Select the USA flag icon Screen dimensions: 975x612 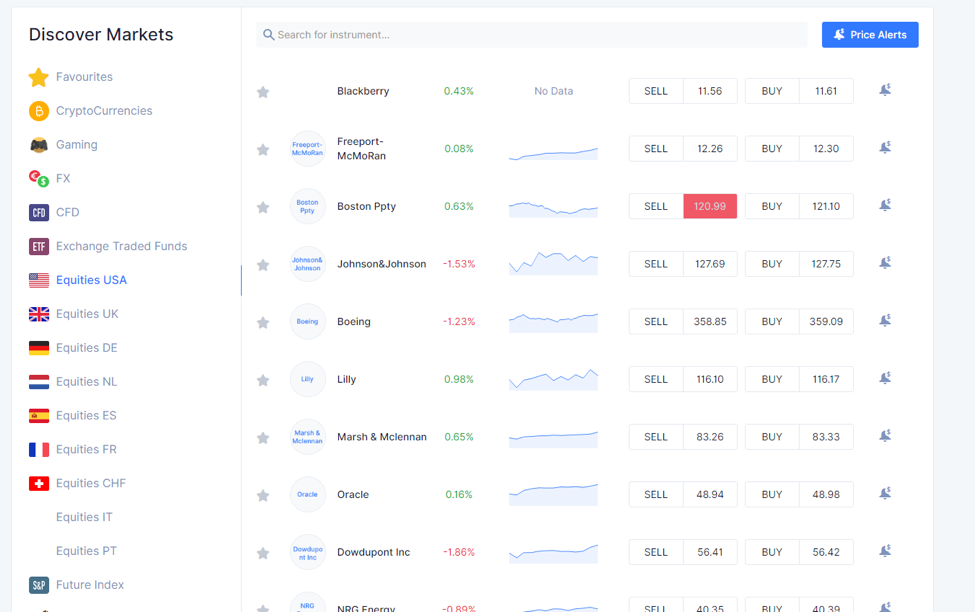click(x=39, y=280)
